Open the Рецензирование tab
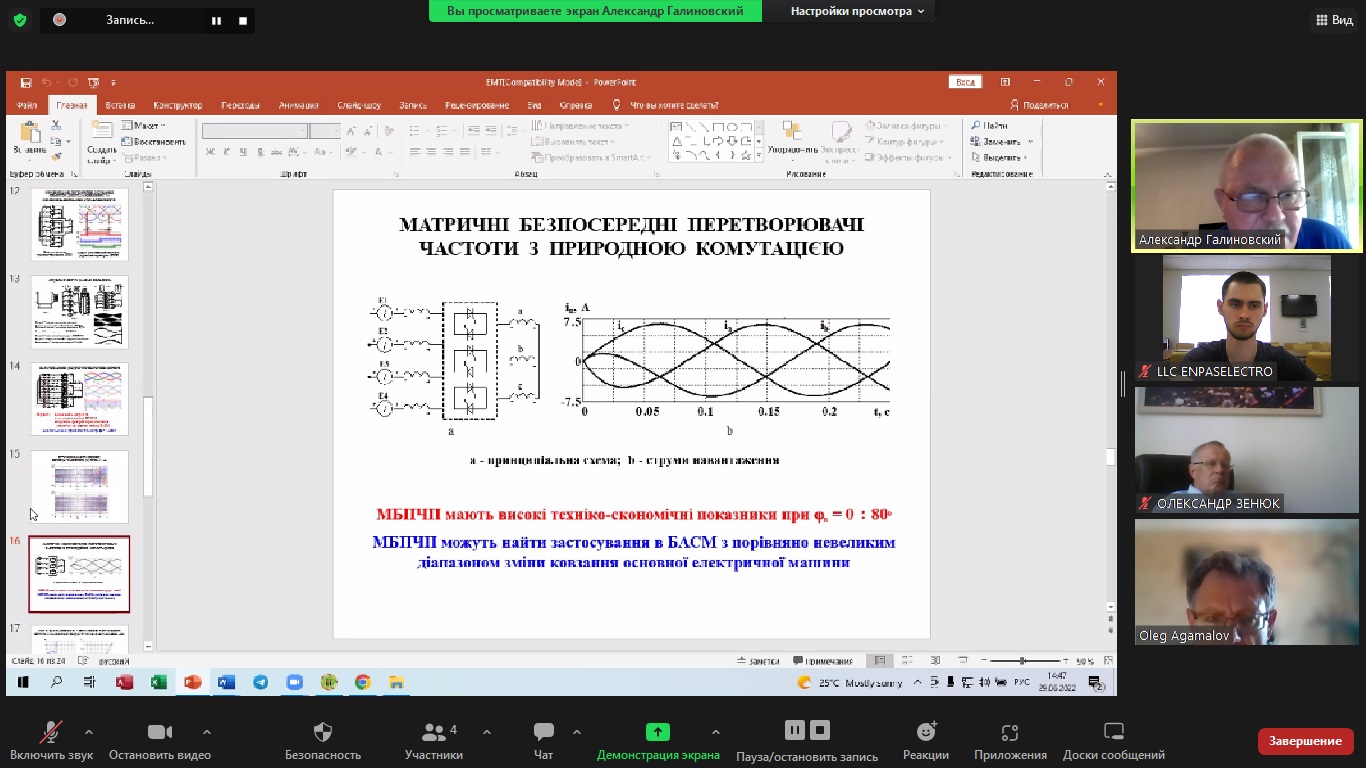 click(477, 105)
